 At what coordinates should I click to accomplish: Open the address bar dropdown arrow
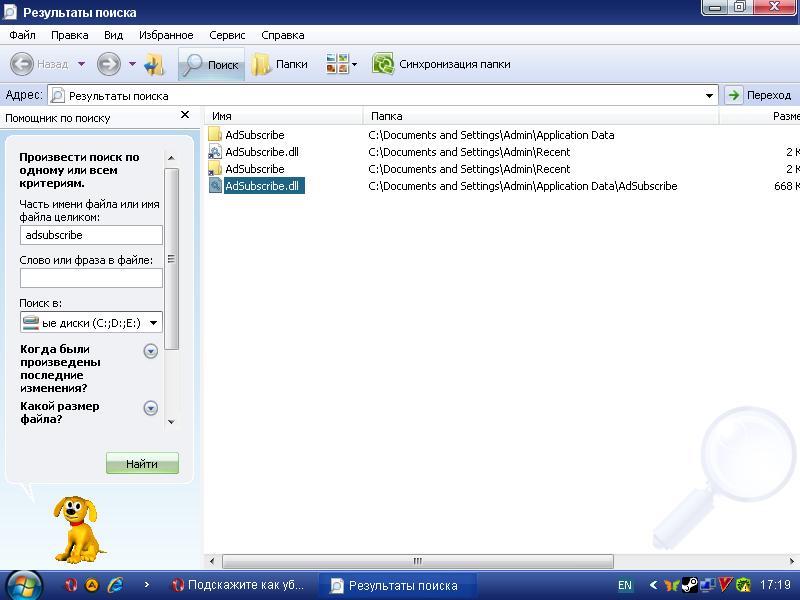[710, 96]
